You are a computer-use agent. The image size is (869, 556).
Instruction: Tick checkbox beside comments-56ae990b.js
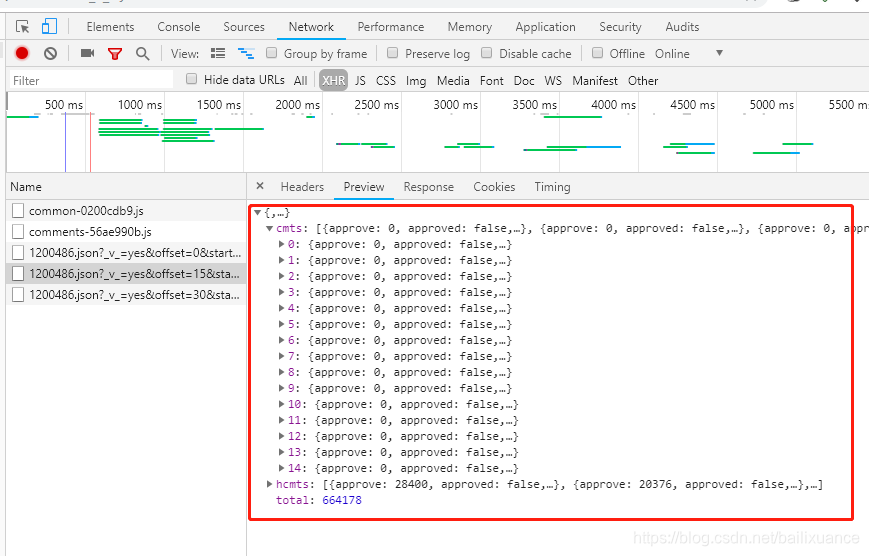tap(18, 232)
